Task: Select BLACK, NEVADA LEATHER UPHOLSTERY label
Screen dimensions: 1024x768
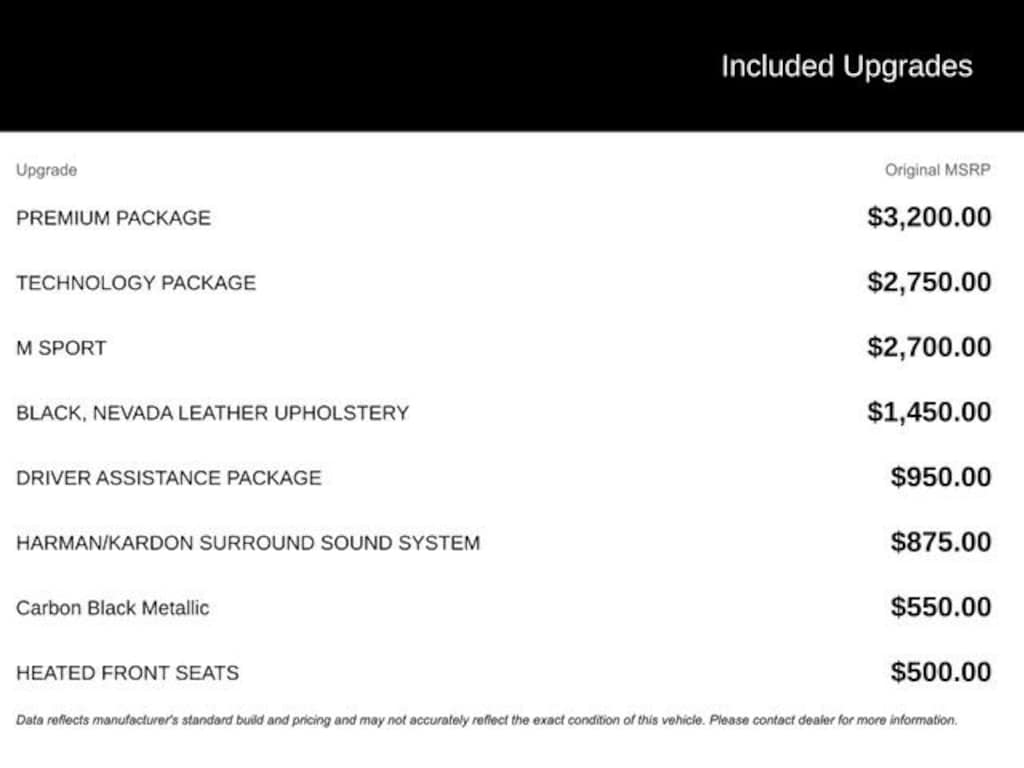Action: pyautogui.click(x=212, y=413)
